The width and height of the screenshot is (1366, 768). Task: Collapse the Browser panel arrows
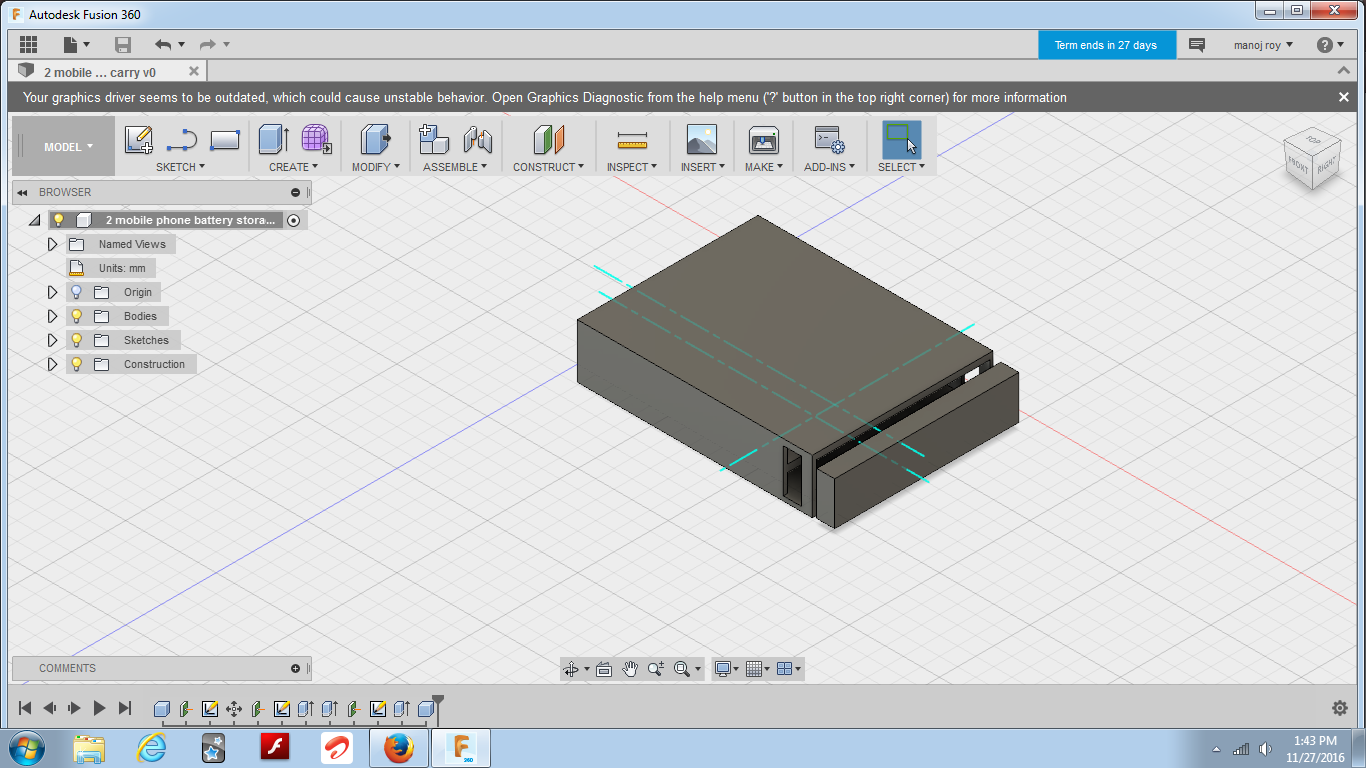(x=22, y=192)
